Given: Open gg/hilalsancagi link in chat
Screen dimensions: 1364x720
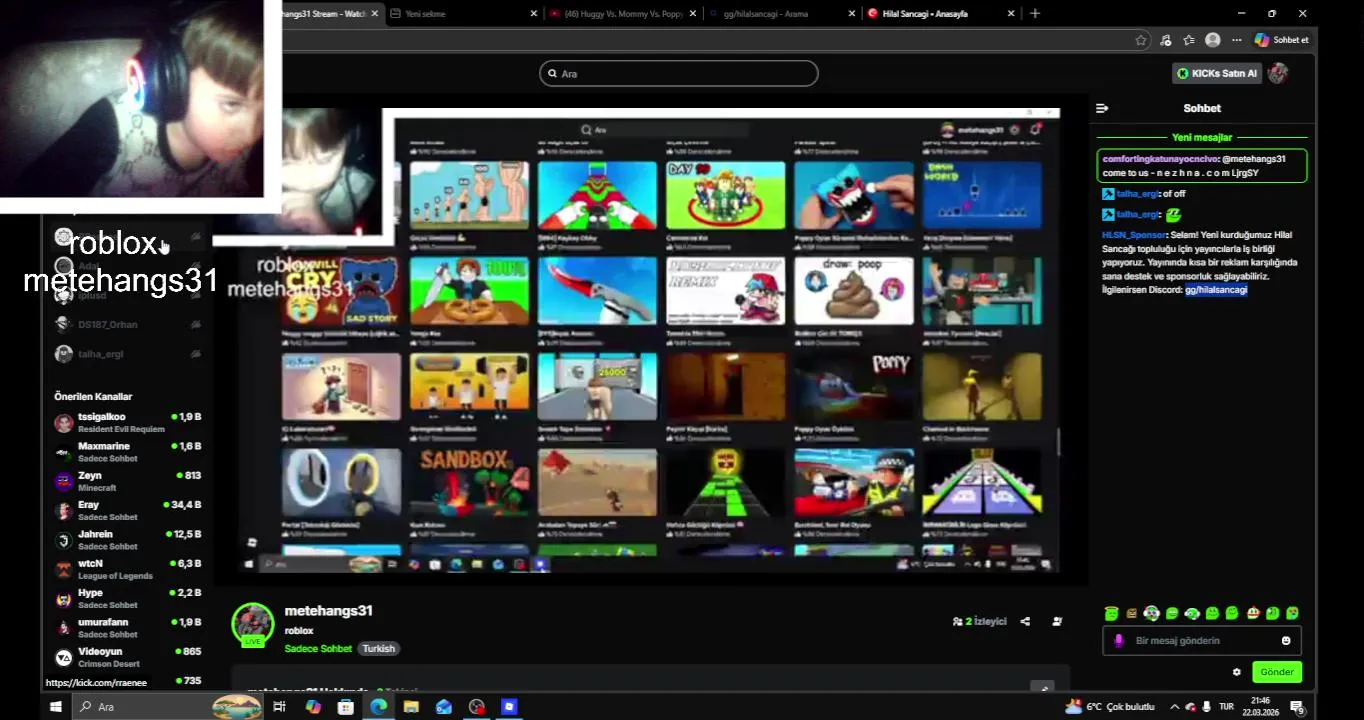Looking at the screenshot, I should [1216, 290].
